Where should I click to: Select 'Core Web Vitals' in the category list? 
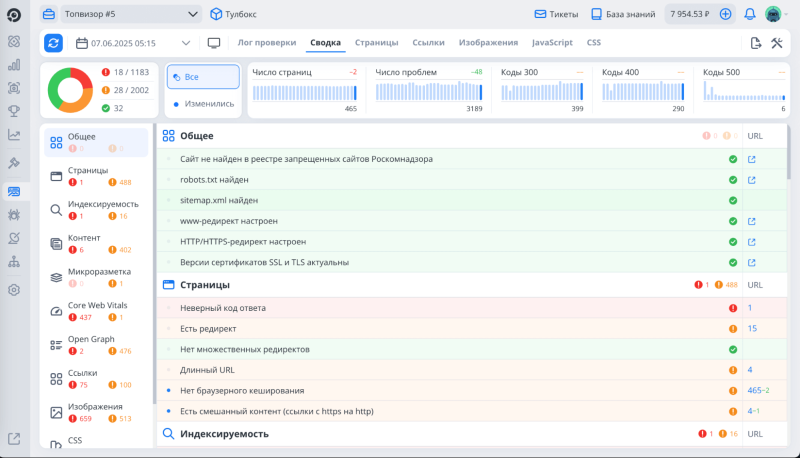pyautogui.click(x=97, y=305)
